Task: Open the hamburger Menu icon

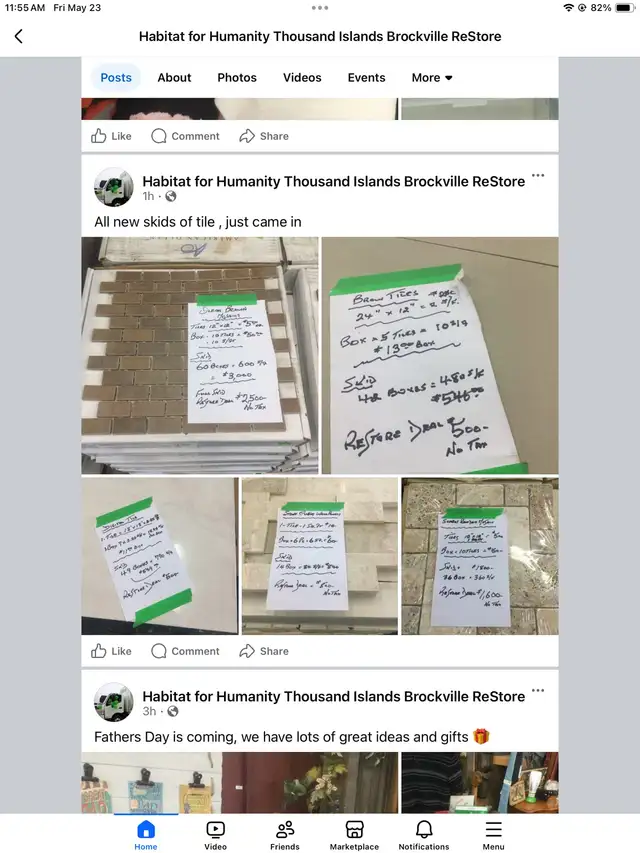Action: point(494,830)
